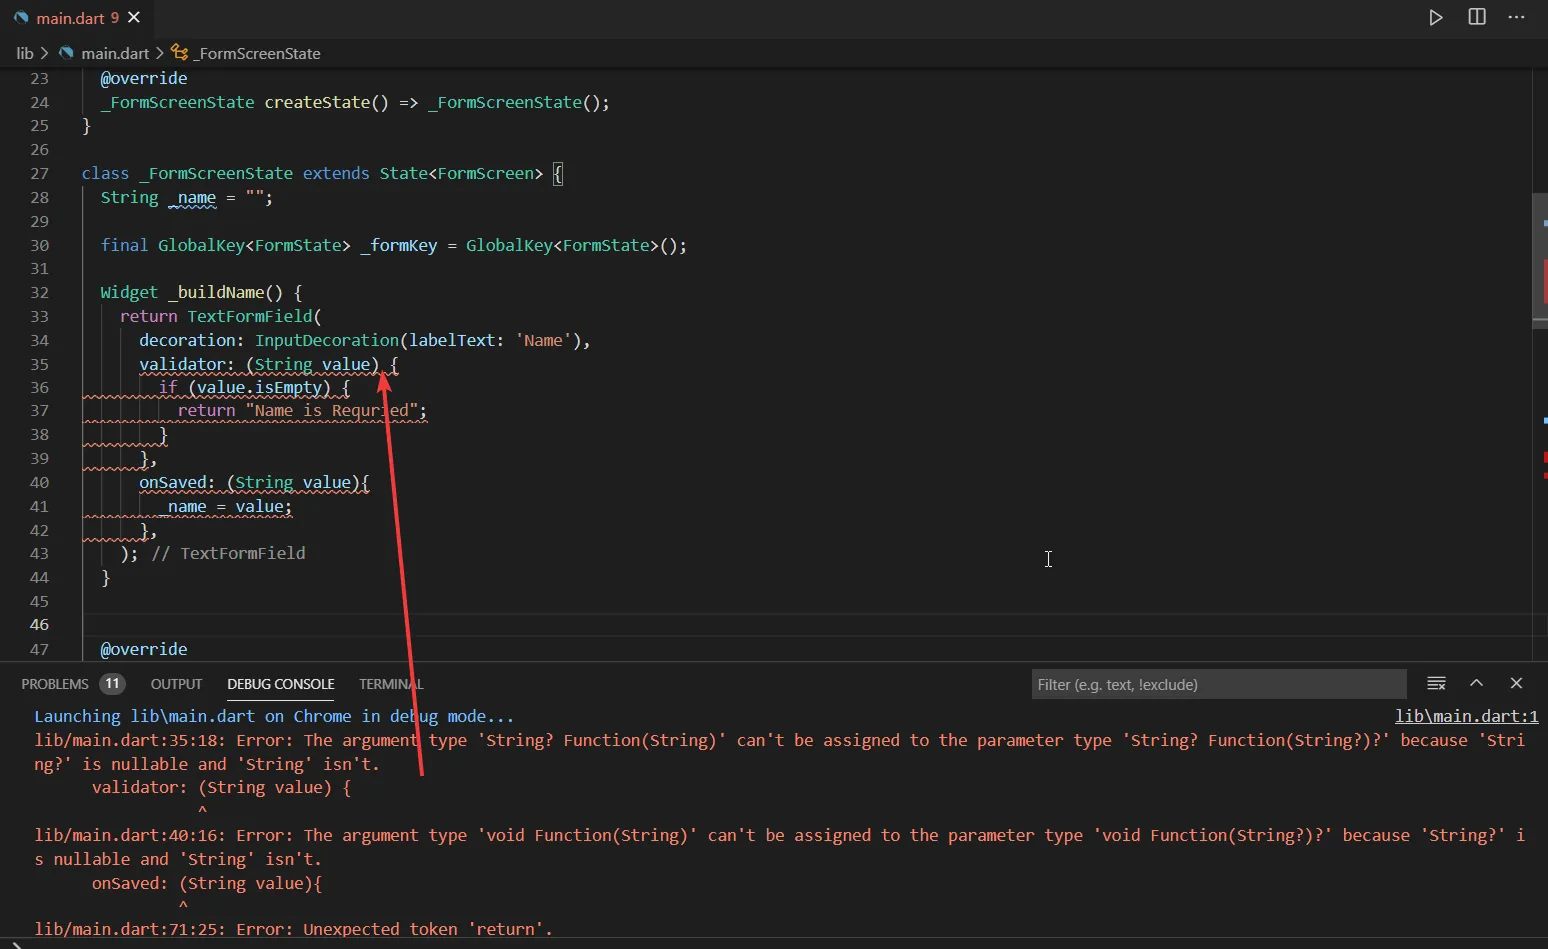Switch to the Problems panel tab
Viewport: 1548px width, 949px height.
55,684
